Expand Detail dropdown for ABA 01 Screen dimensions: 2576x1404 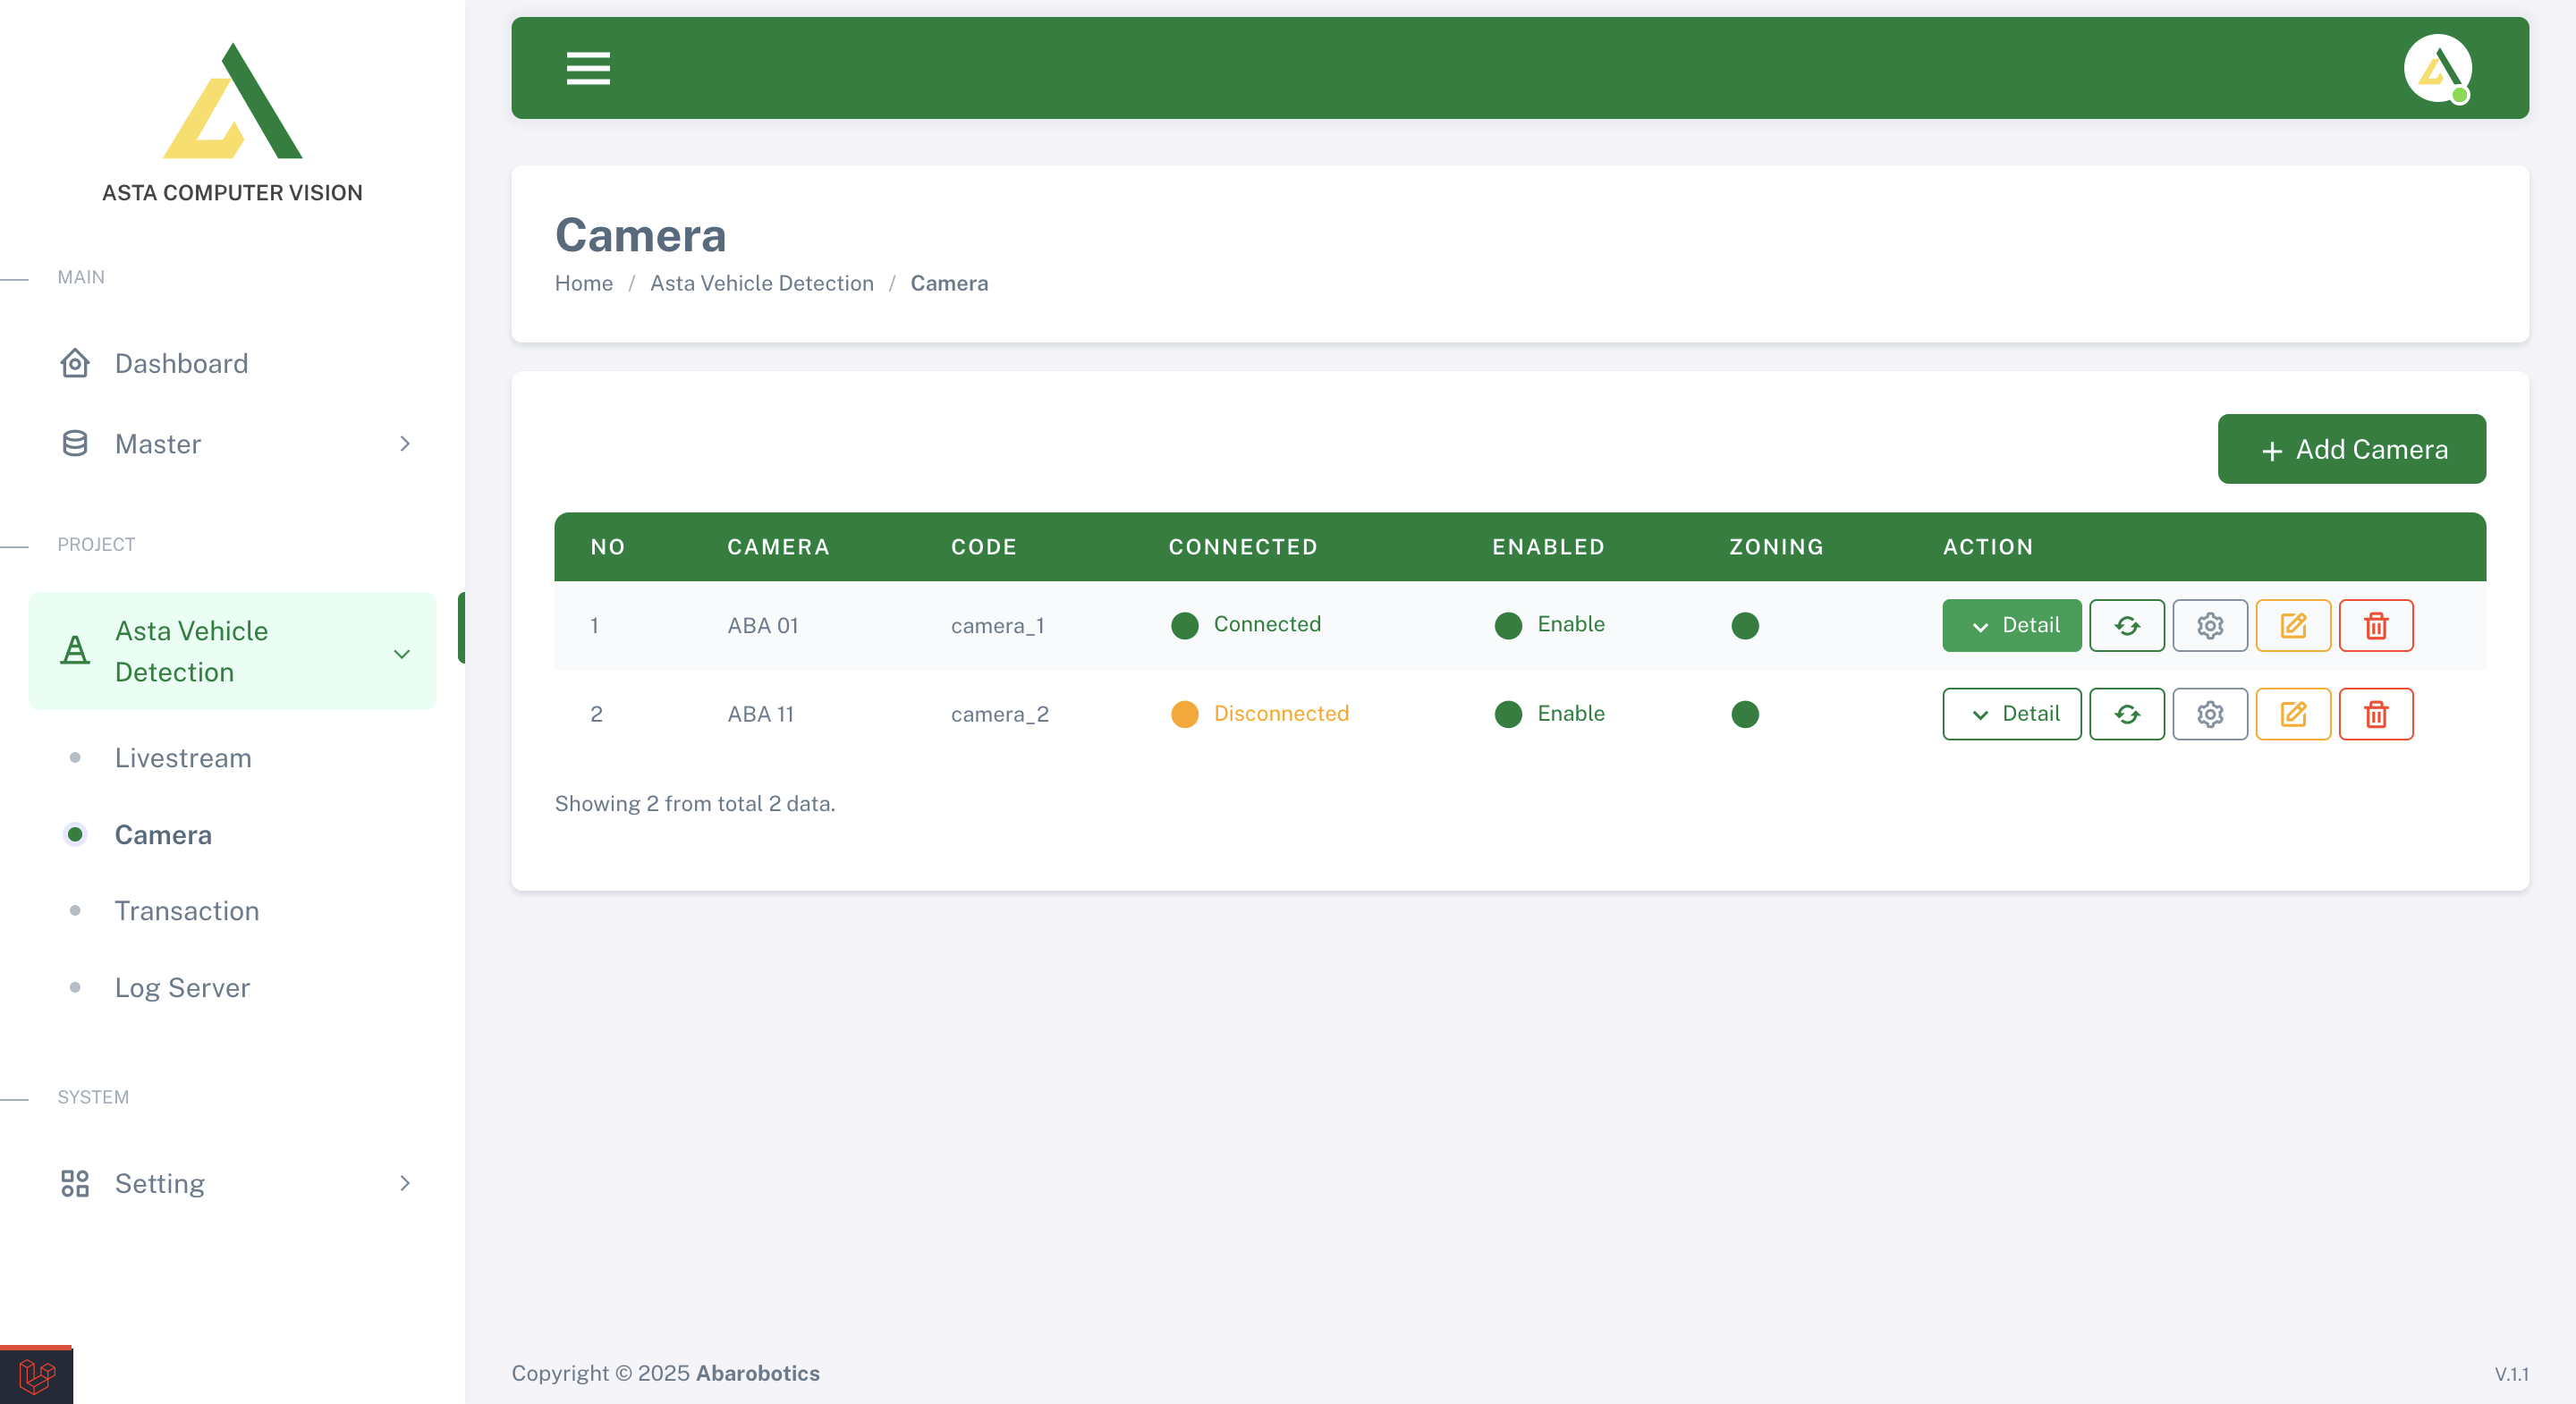[x=2012, y=625]
